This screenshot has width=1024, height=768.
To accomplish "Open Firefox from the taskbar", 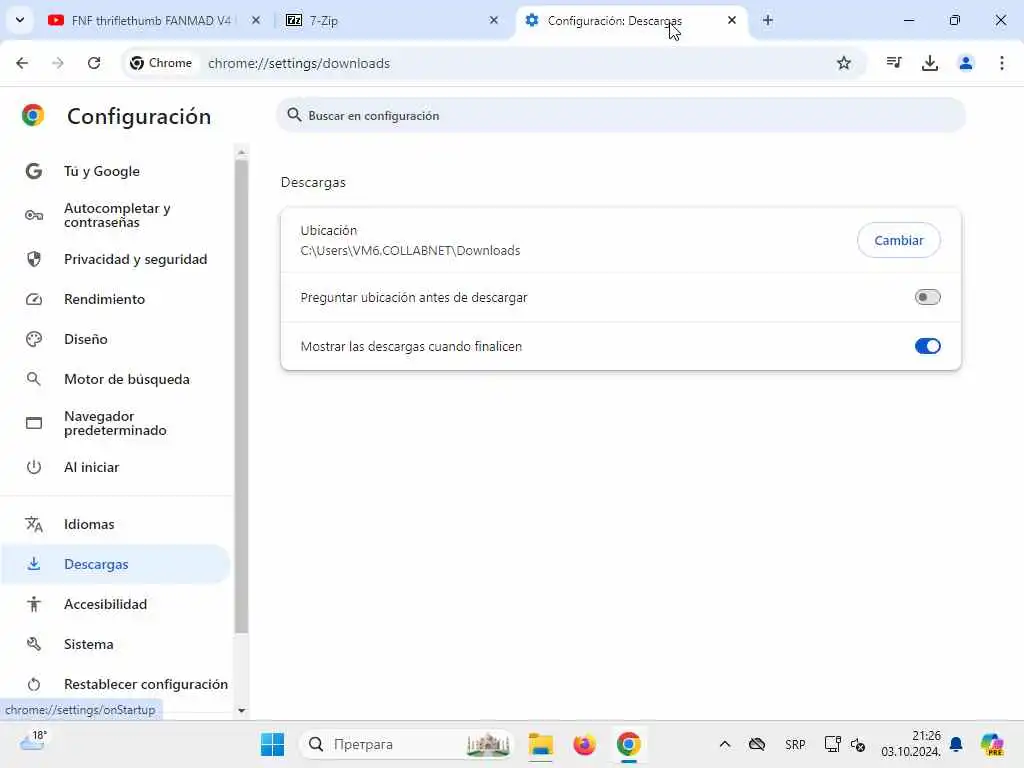I will point(584,744).
